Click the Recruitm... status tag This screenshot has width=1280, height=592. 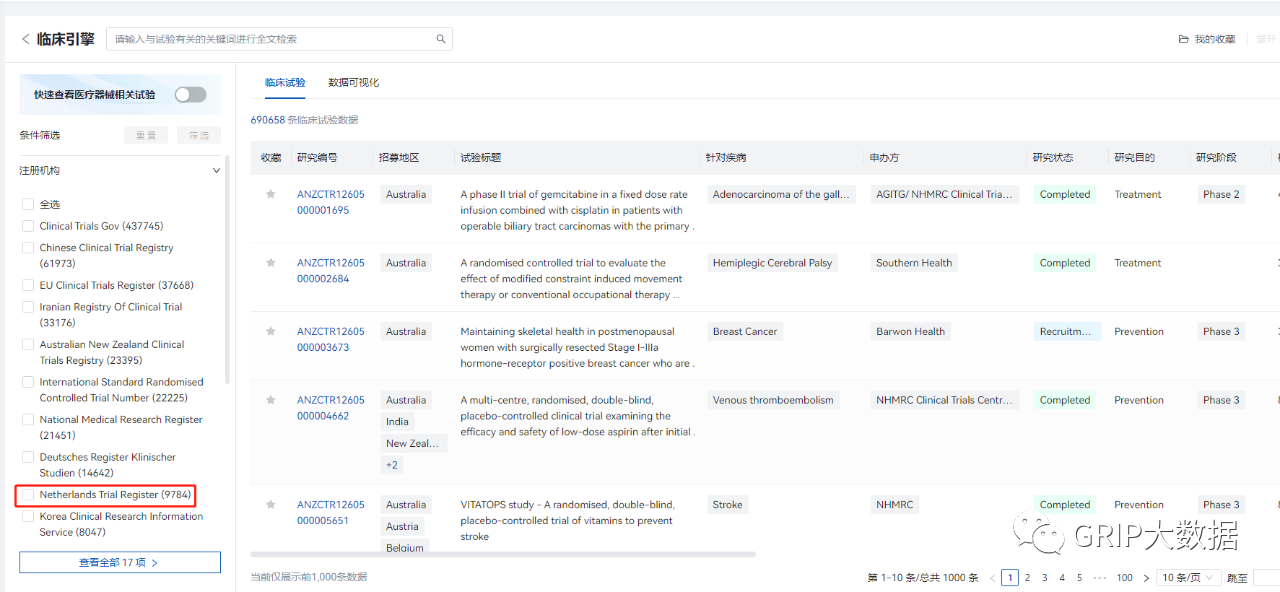1067,331
